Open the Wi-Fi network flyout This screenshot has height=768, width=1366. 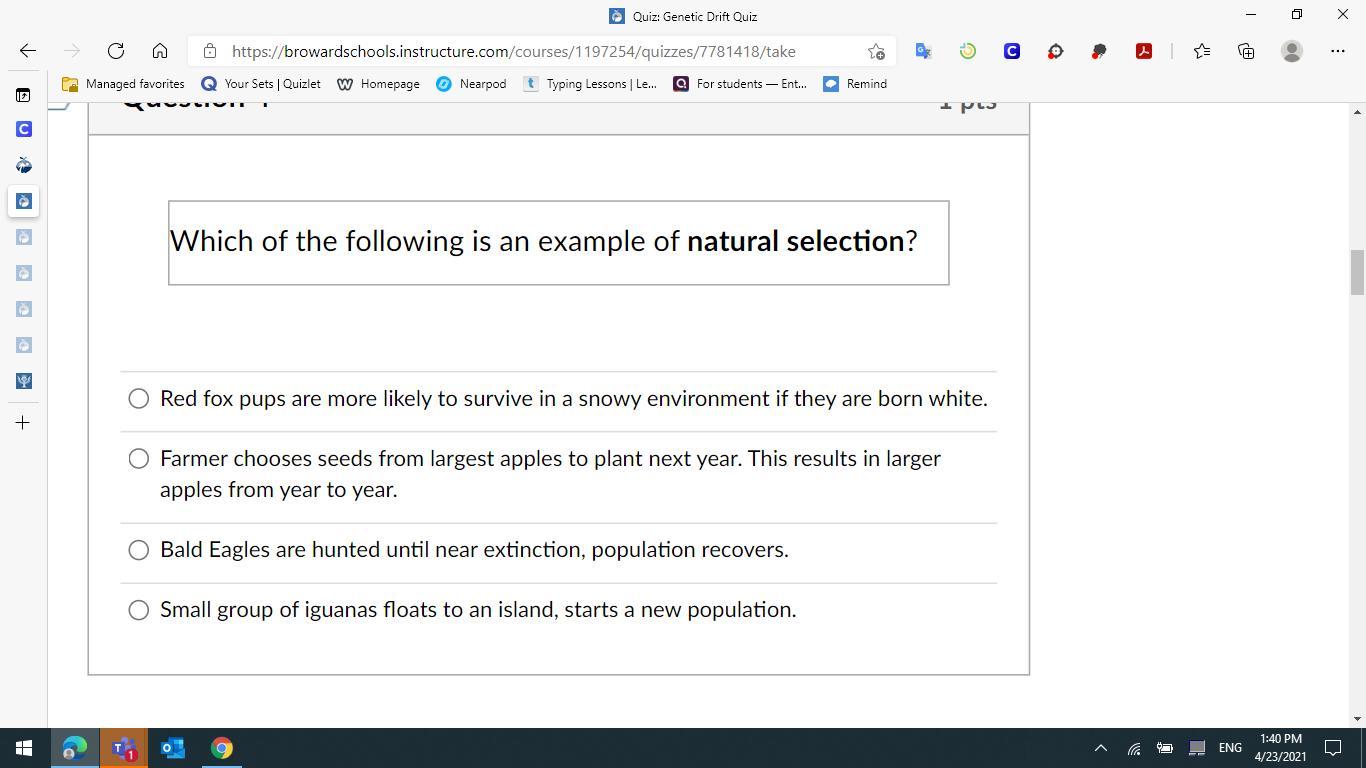[1134, 748]
